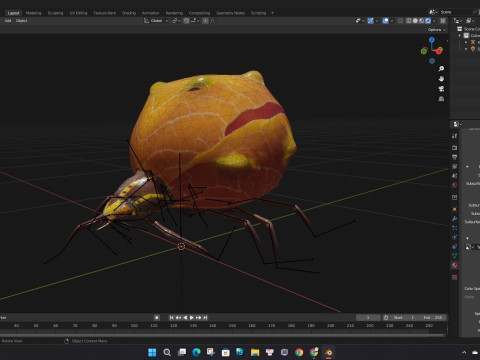Open the viewport shading options arrow
480x360 pixels.
coord(434,21)
